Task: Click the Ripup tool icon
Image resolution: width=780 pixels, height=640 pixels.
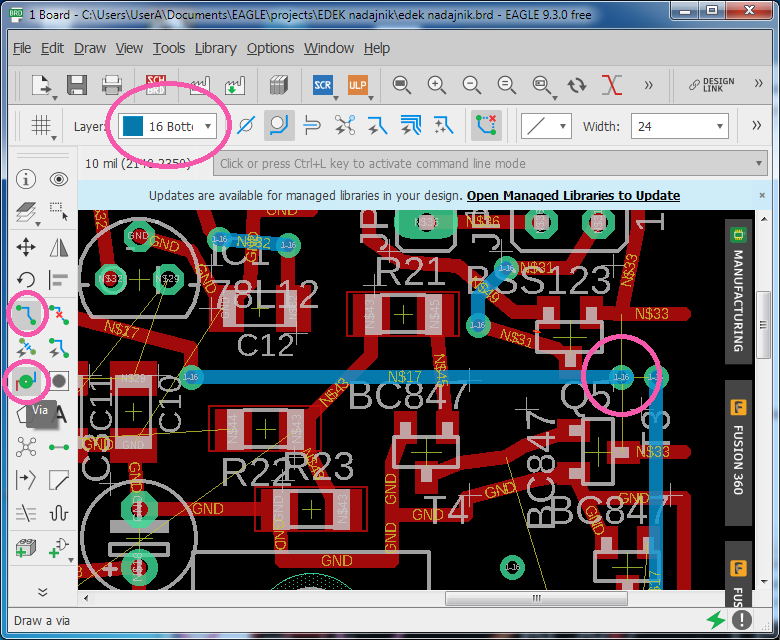Action: 59,313
